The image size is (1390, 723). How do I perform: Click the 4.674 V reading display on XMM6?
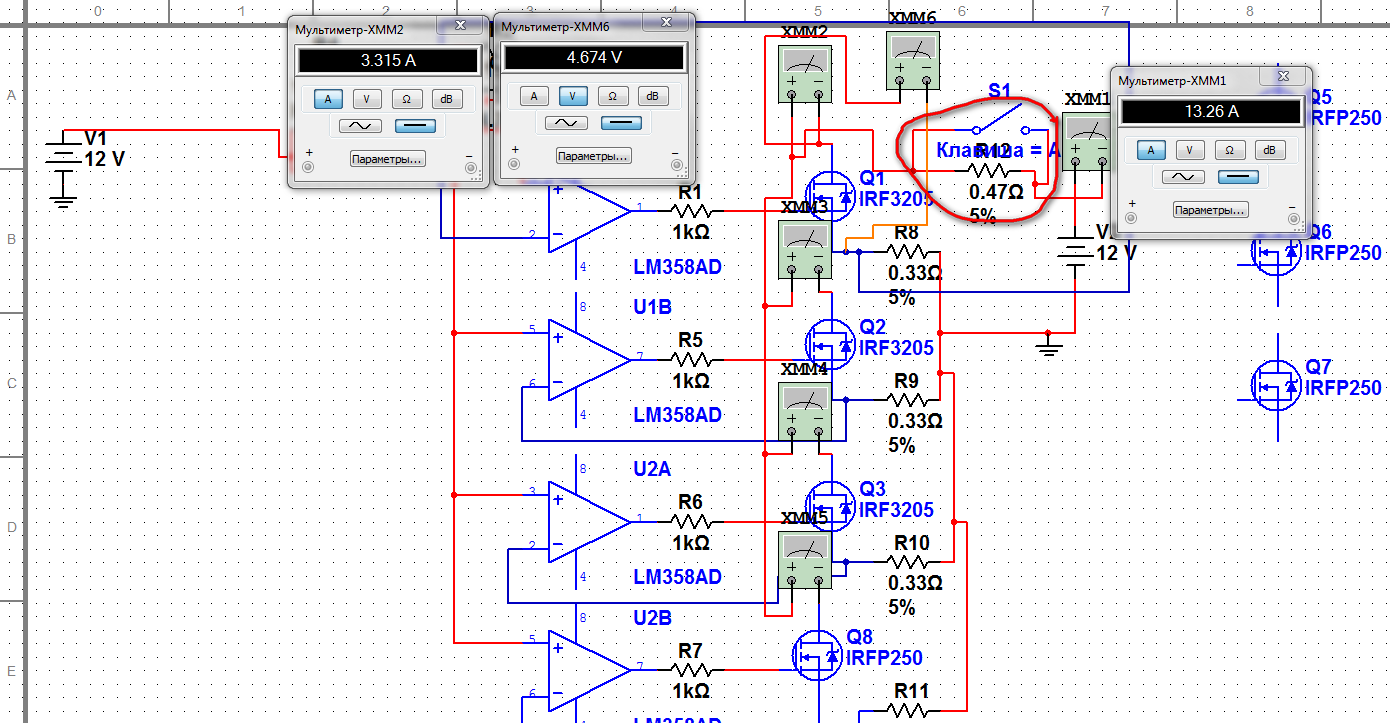coord(594,58)
